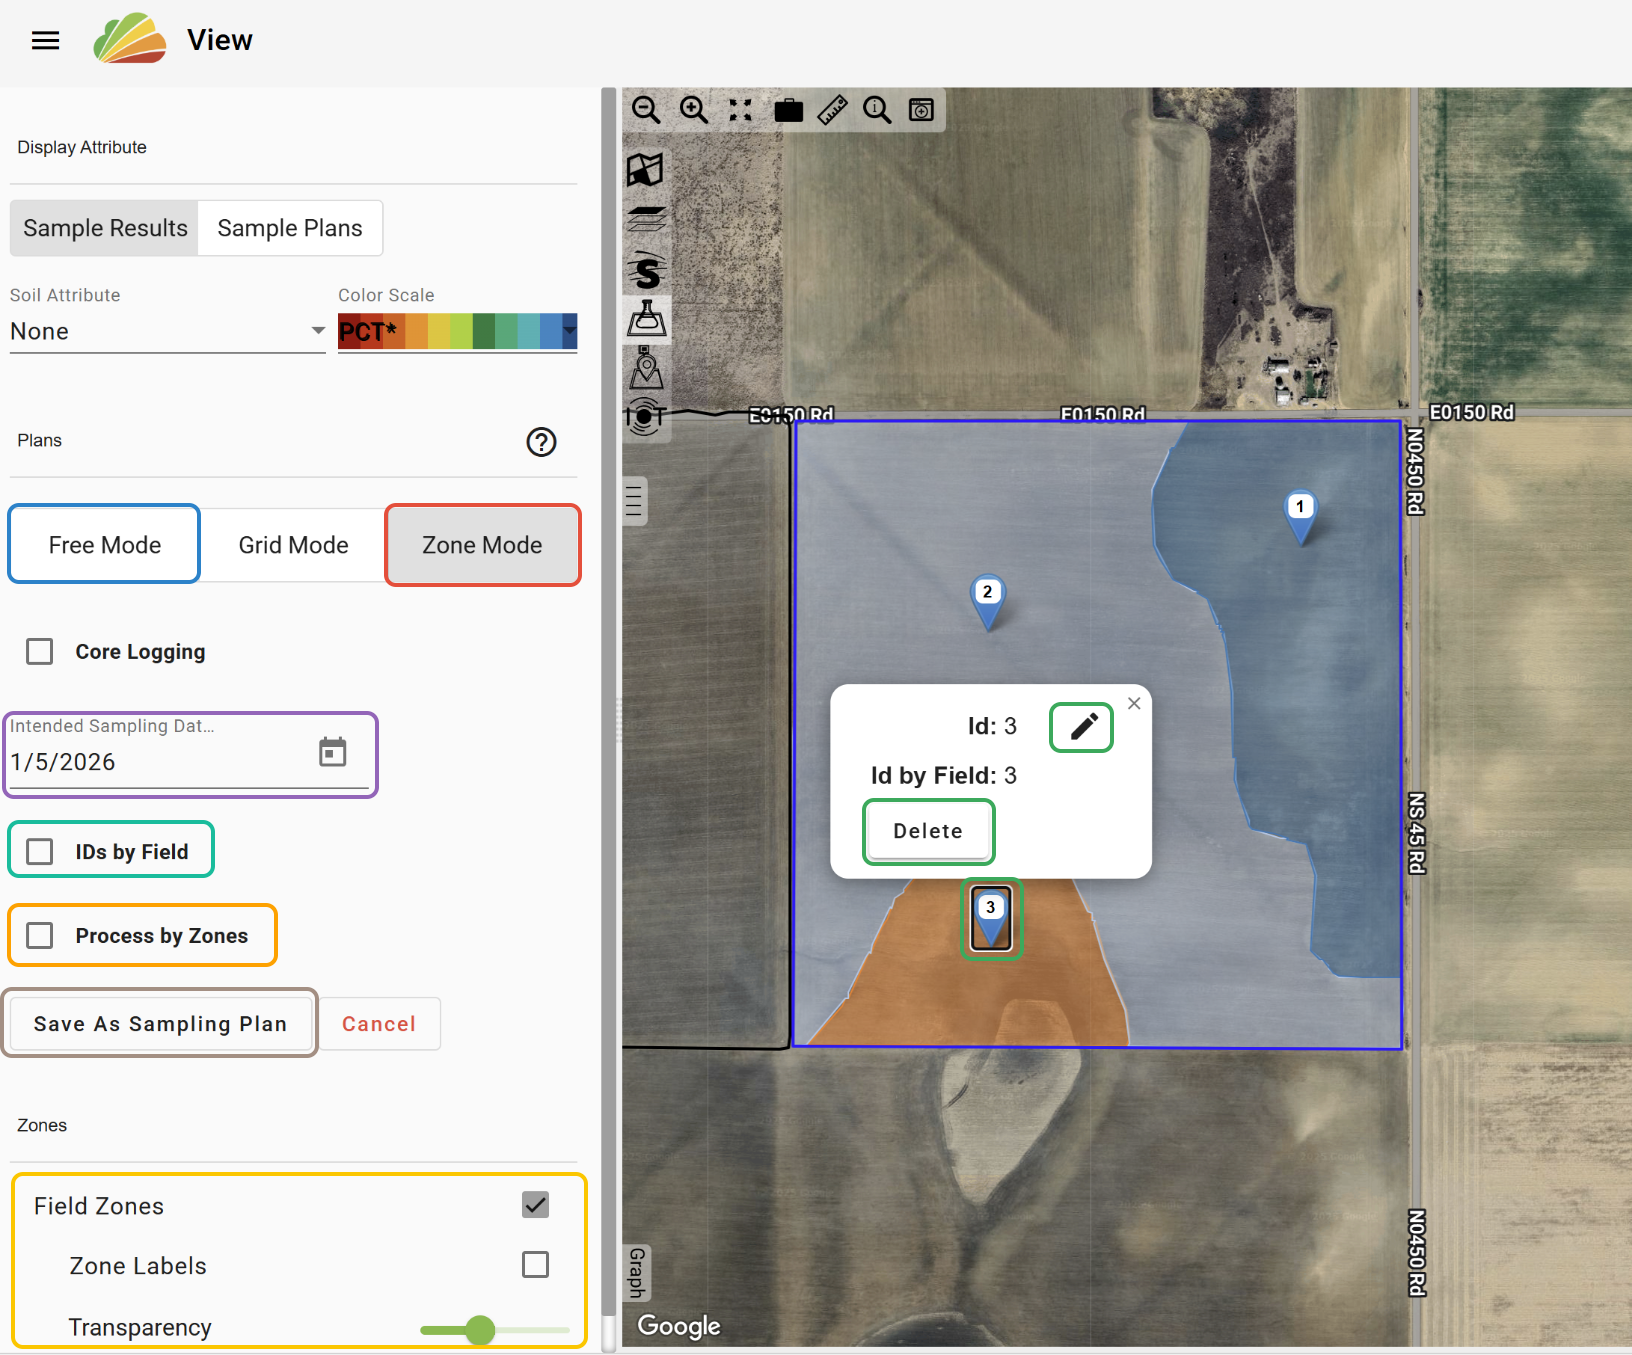Viewport: 1632px width, 1355px height.
Task: Toggle the Zone Labels checkbox
Action: (x=535, y=1265)
